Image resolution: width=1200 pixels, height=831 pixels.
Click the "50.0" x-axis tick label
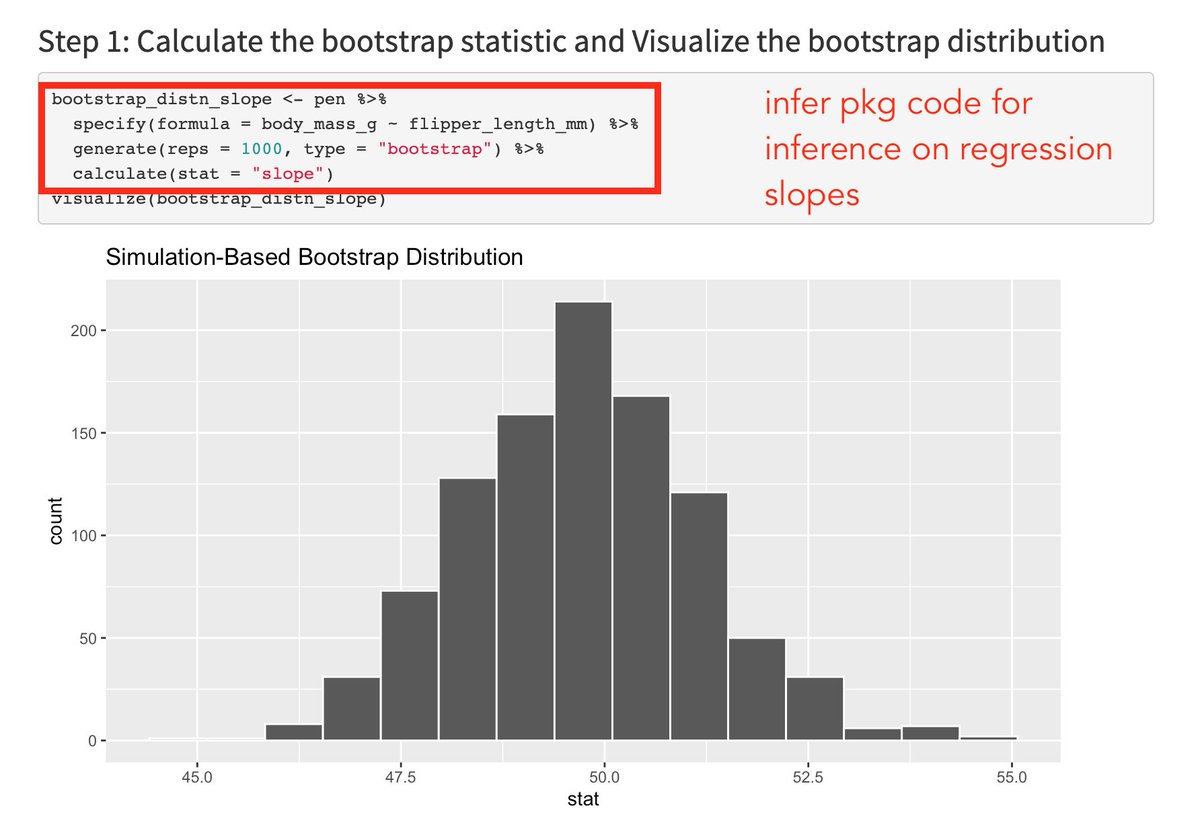pos(605,776)
